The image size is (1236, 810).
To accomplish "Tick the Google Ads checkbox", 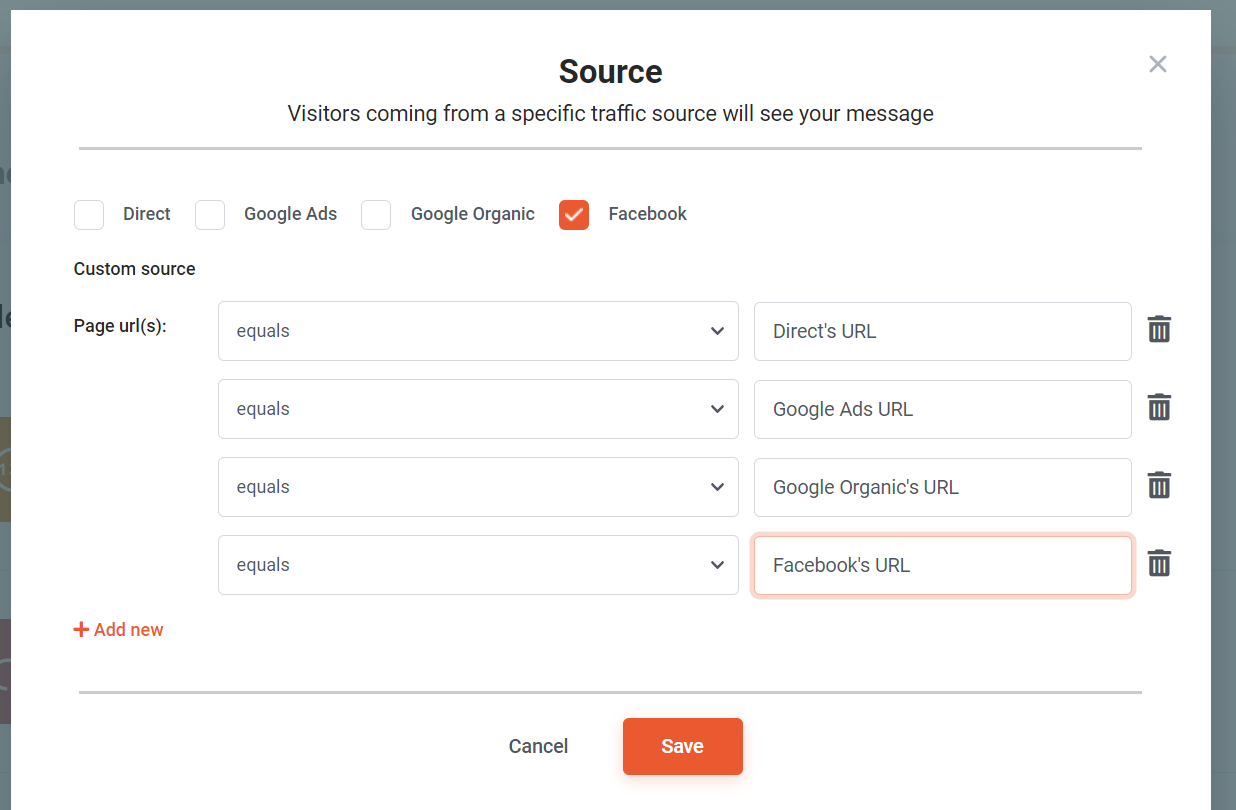I will (x=210, y=214).
